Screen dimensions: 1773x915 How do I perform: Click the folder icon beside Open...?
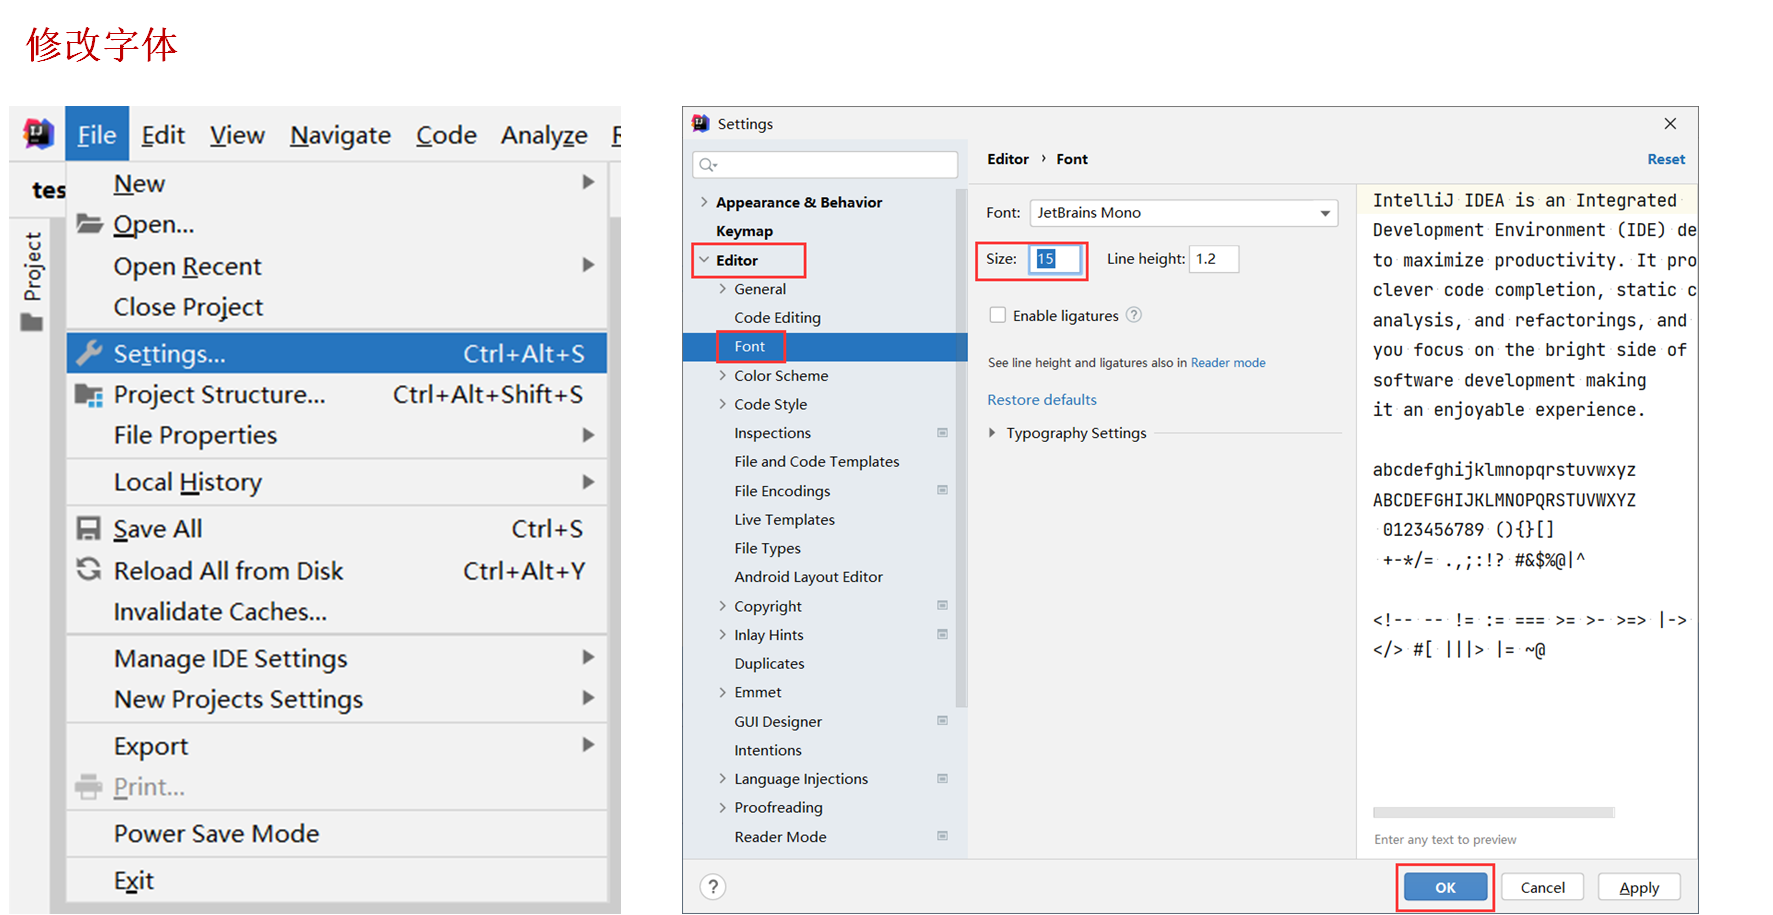pos(89,223)
